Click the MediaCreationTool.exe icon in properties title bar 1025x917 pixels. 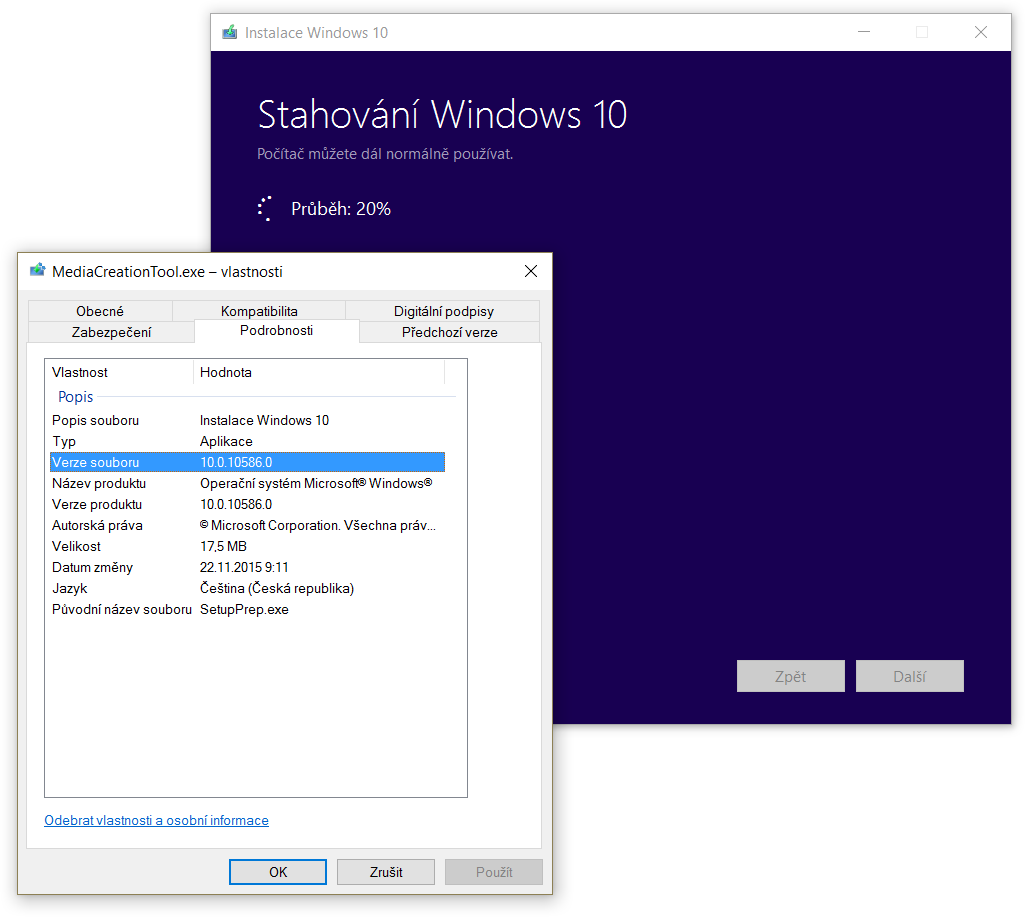tap(37, 271)
